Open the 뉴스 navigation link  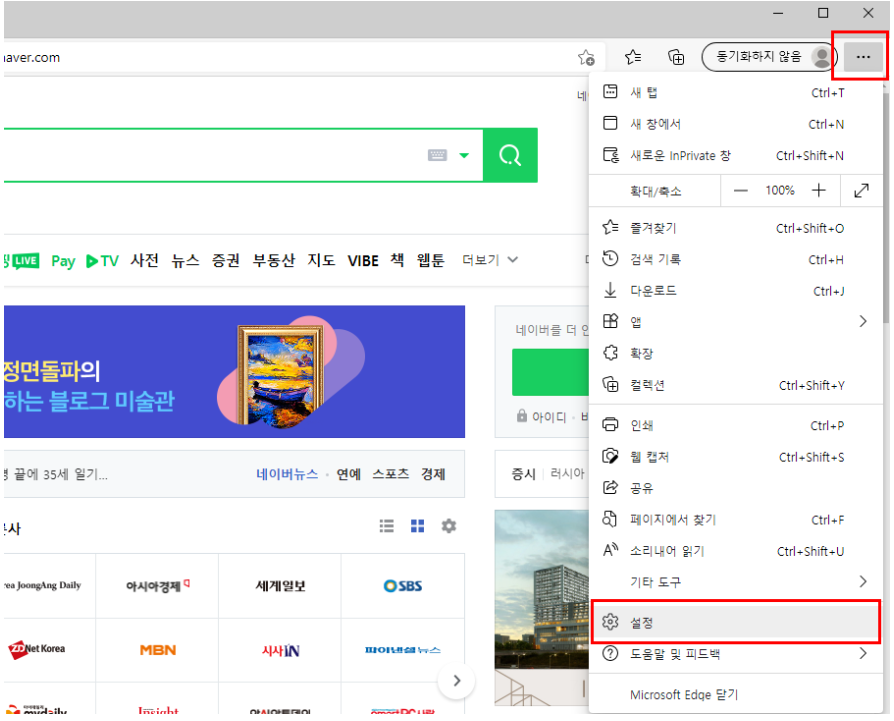(x=185, y=260)
